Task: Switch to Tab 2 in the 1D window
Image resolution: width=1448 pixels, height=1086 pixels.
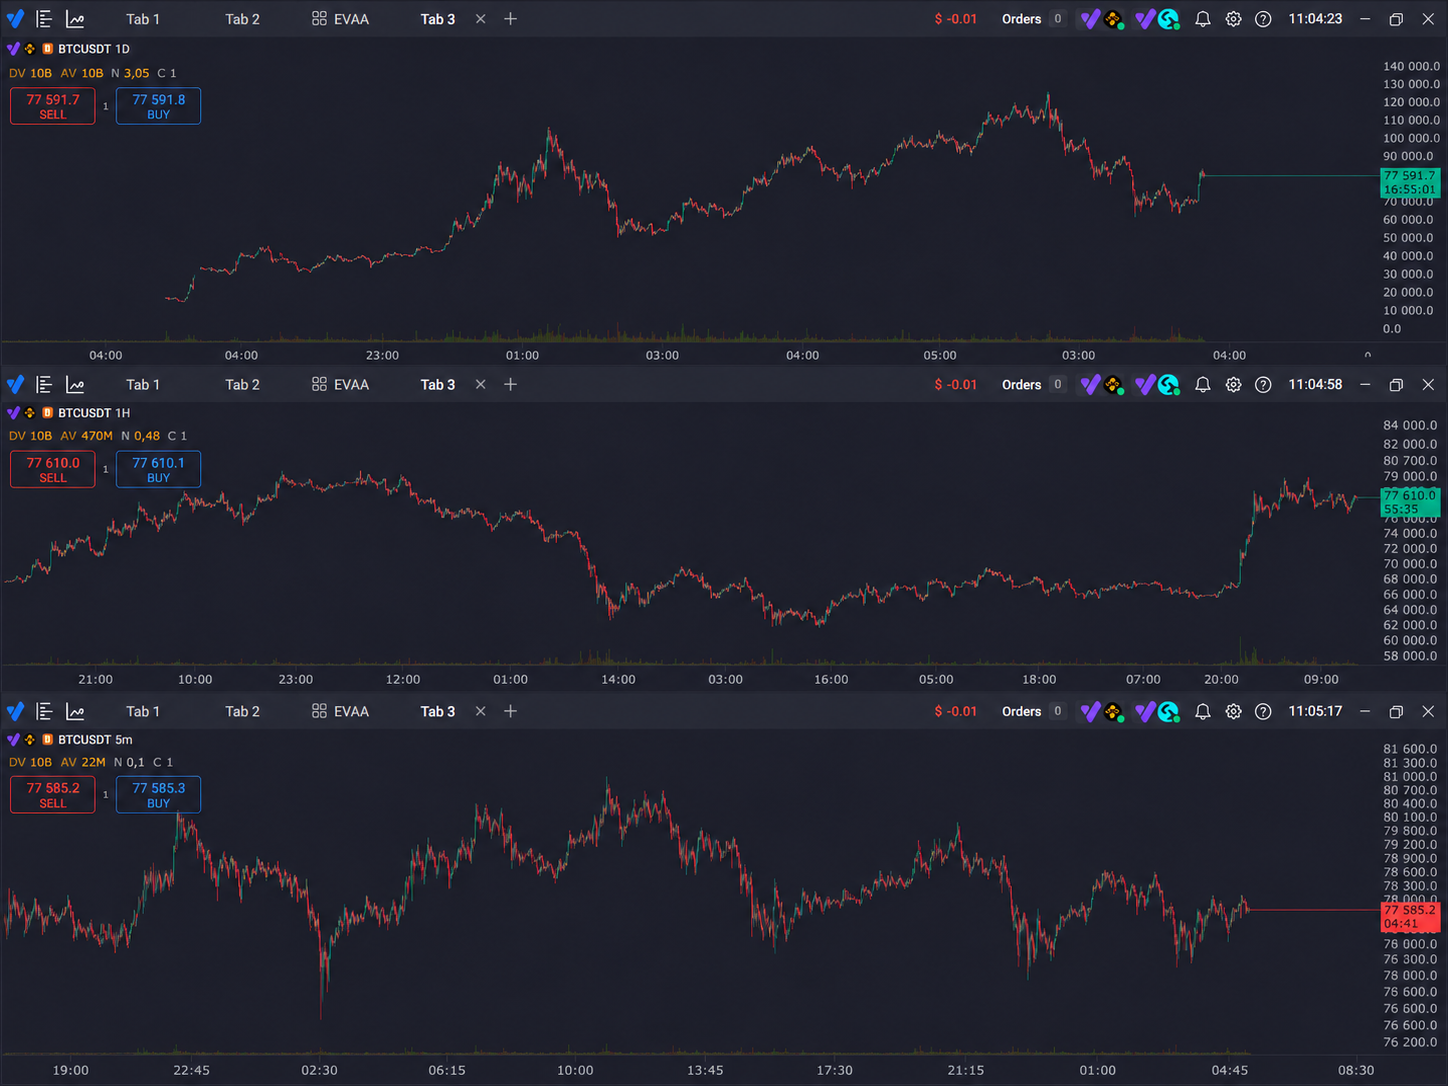Action: tap(242, 19)
